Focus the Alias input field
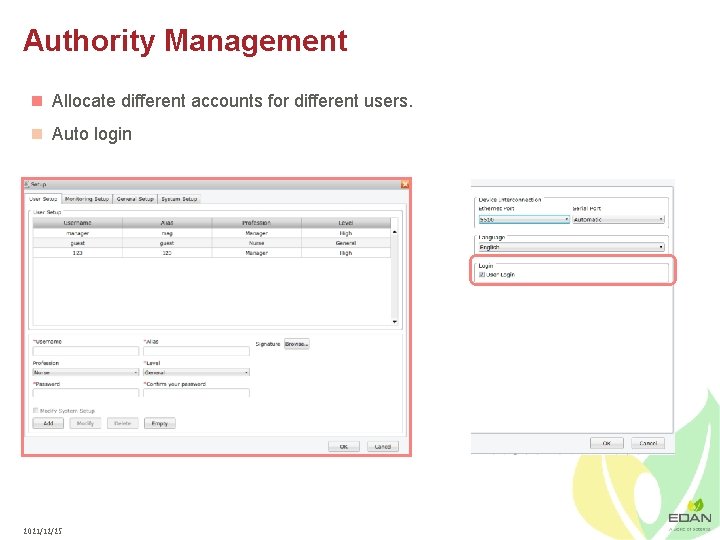 [x=196, y=351]
